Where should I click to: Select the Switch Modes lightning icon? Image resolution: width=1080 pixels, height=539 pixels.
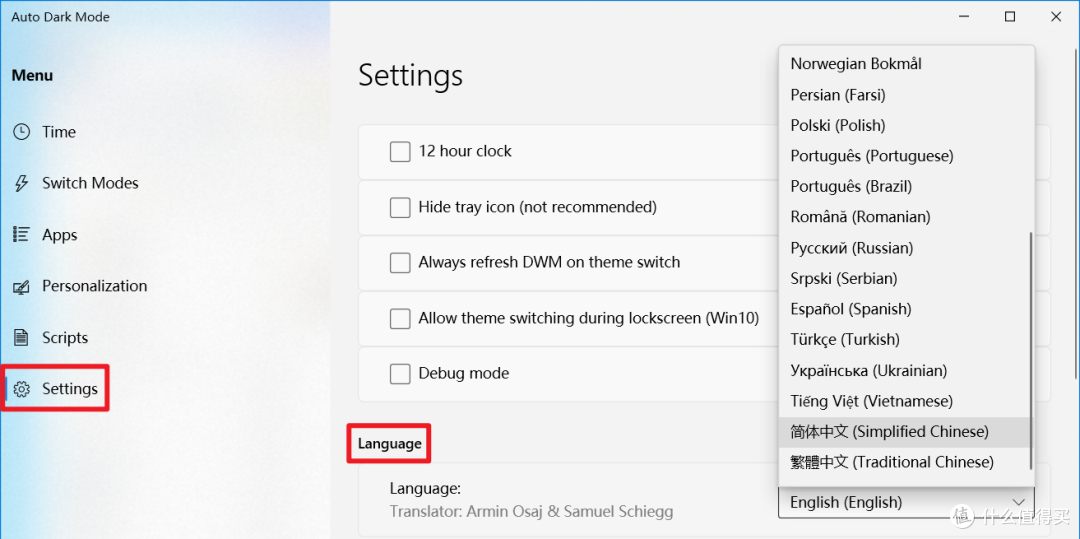coord(22,183)
